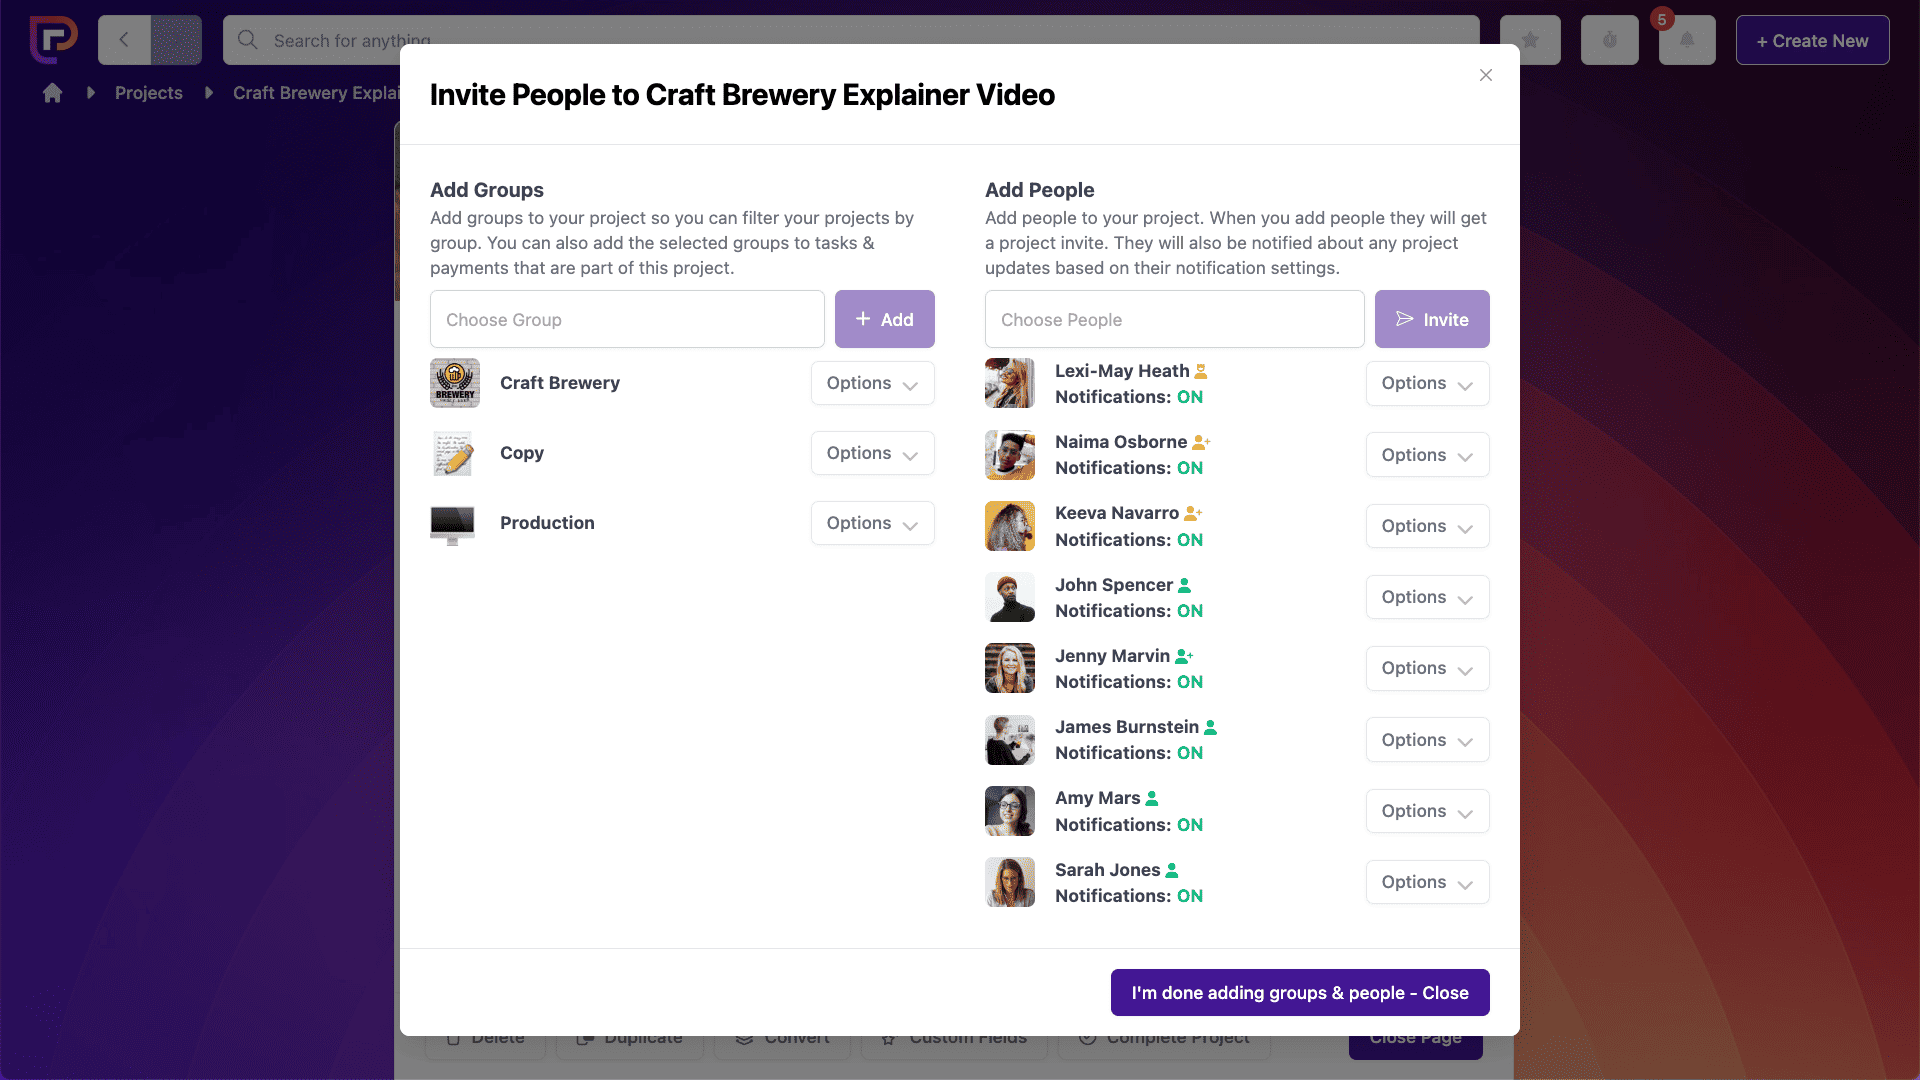
Task: Go to Projects in breadcrumb
Action: pyautogui.click(x=149, y=93)
